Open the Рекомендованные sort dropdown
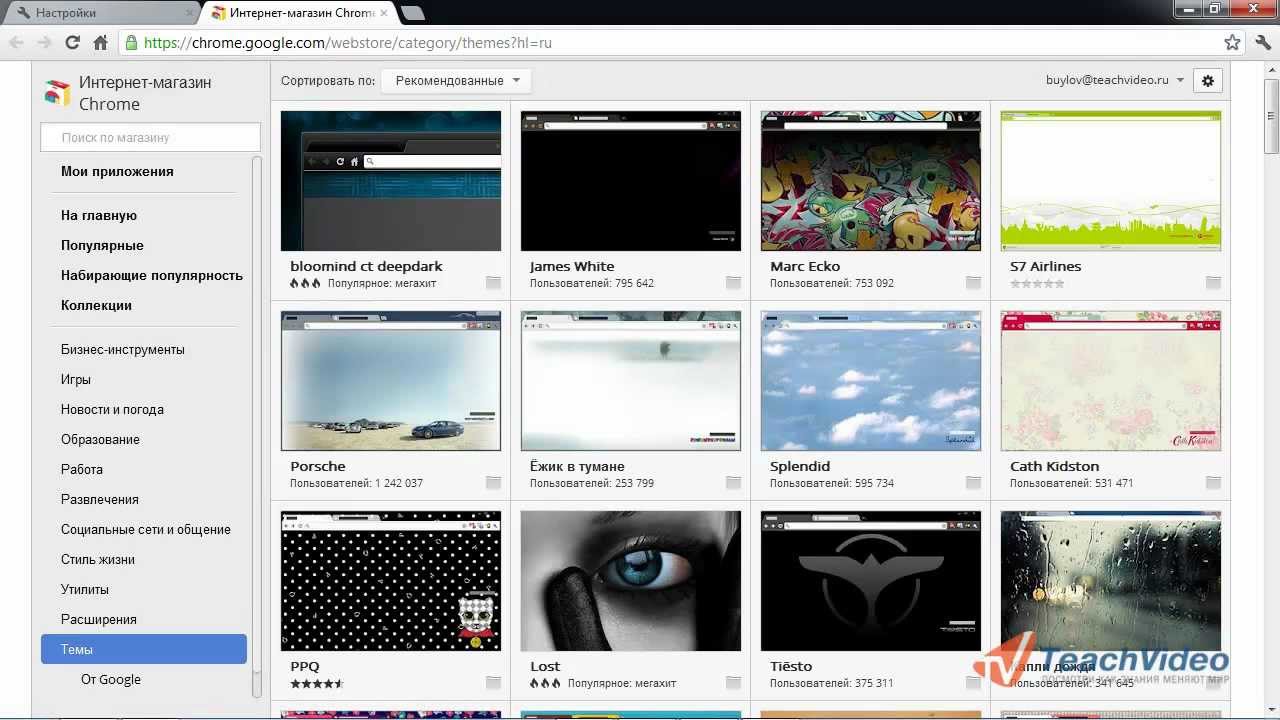Image resolution: width=1280 pixels, height=720 pixels. coord(456,81)
